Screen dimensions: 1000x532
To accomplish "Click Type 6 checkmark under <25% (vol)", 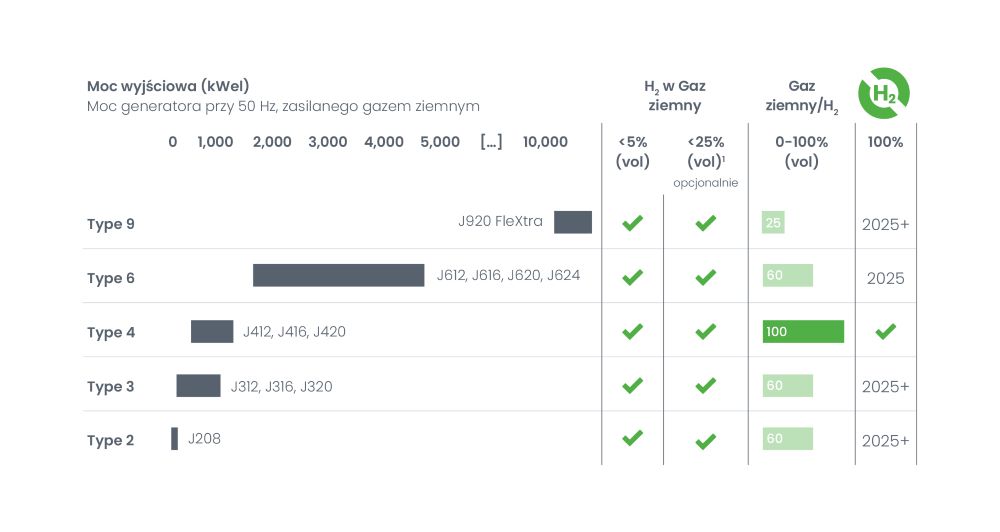I will [x=705, y=277].
